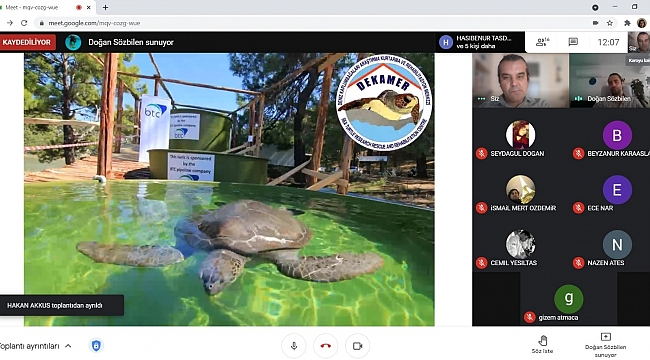Viewport: 650px width, 360px height.
Task: Click the 12:07 clock display
Action: point(608,42)
